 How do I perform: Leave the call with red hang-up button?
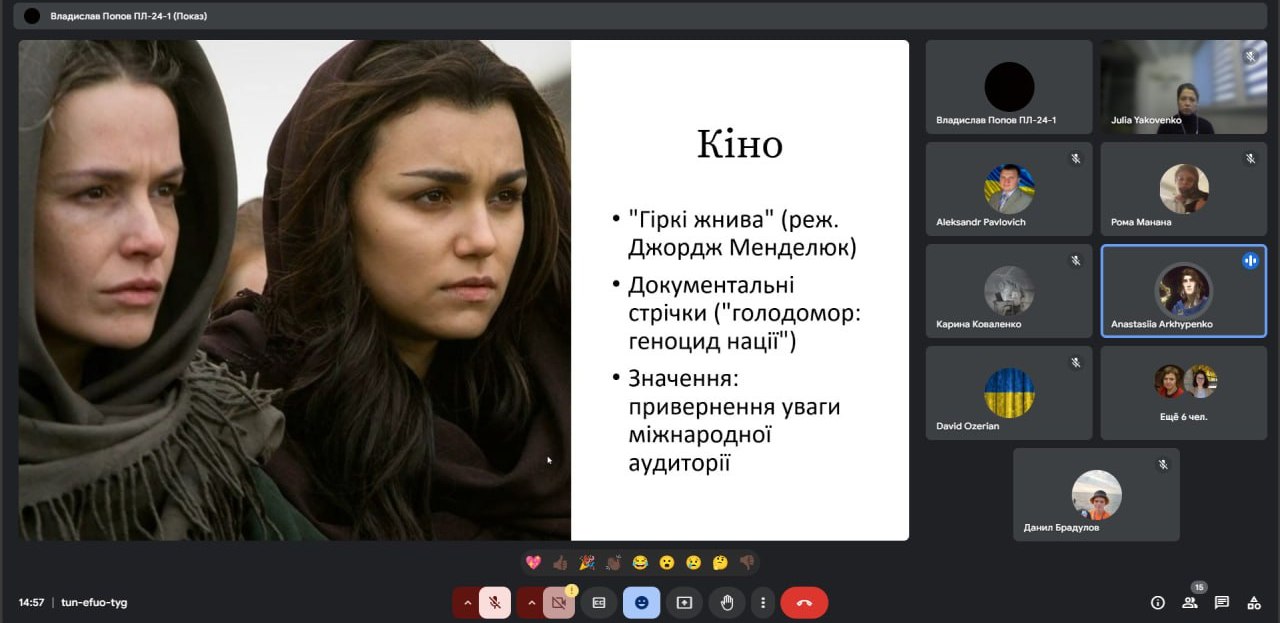coord(804,603)
